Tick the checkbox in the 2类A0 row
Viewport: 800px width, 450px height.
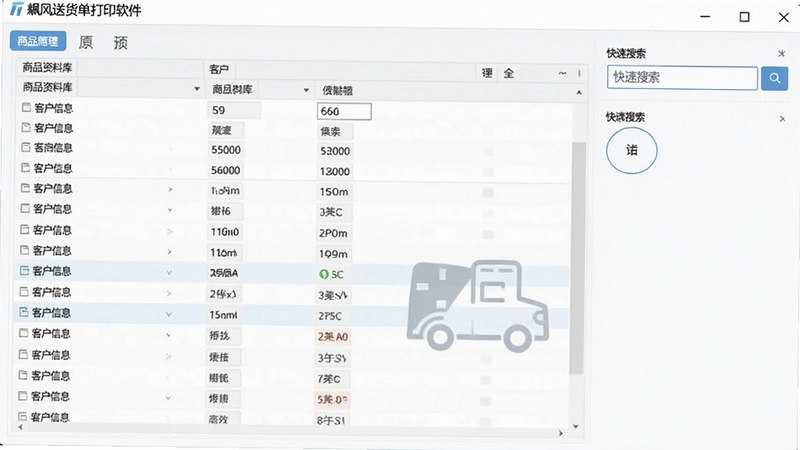click(x=23, y=333)
